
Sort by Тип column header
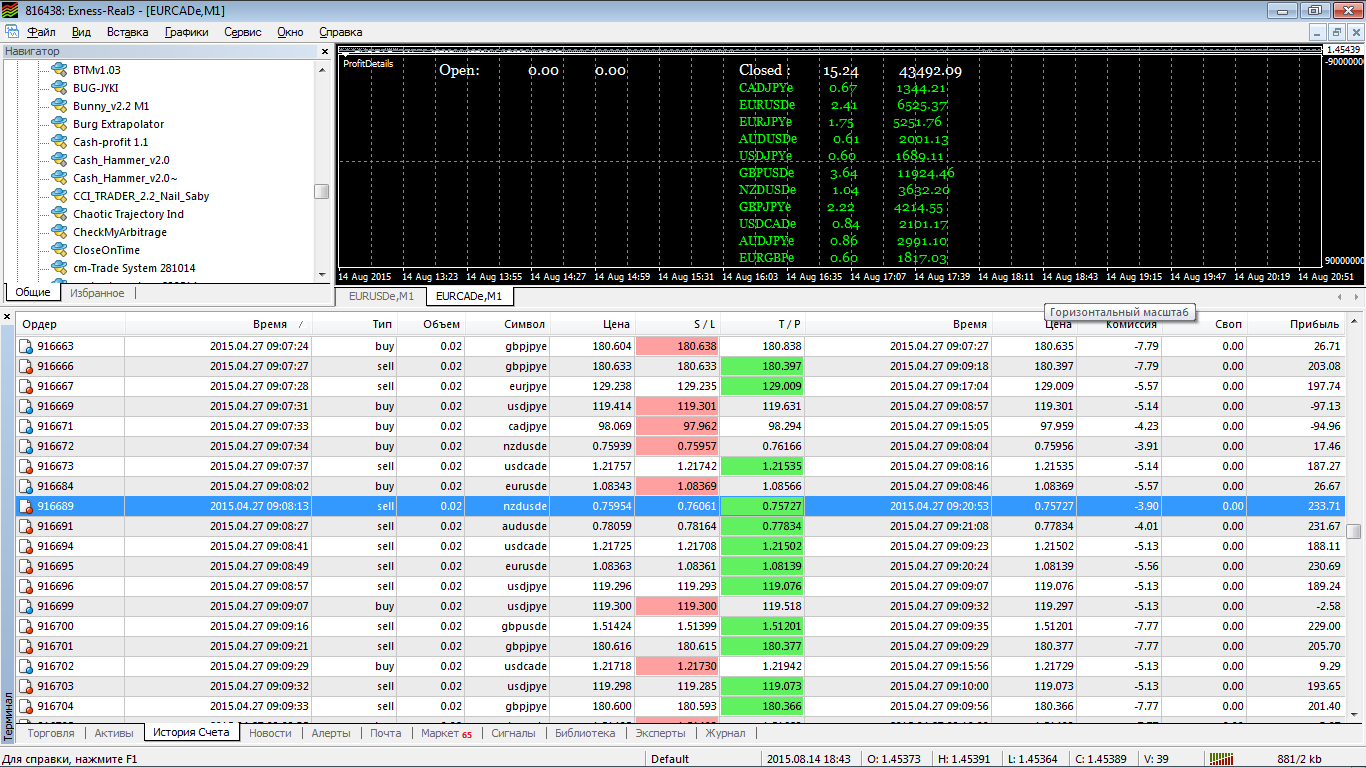(x=354, y=324)
